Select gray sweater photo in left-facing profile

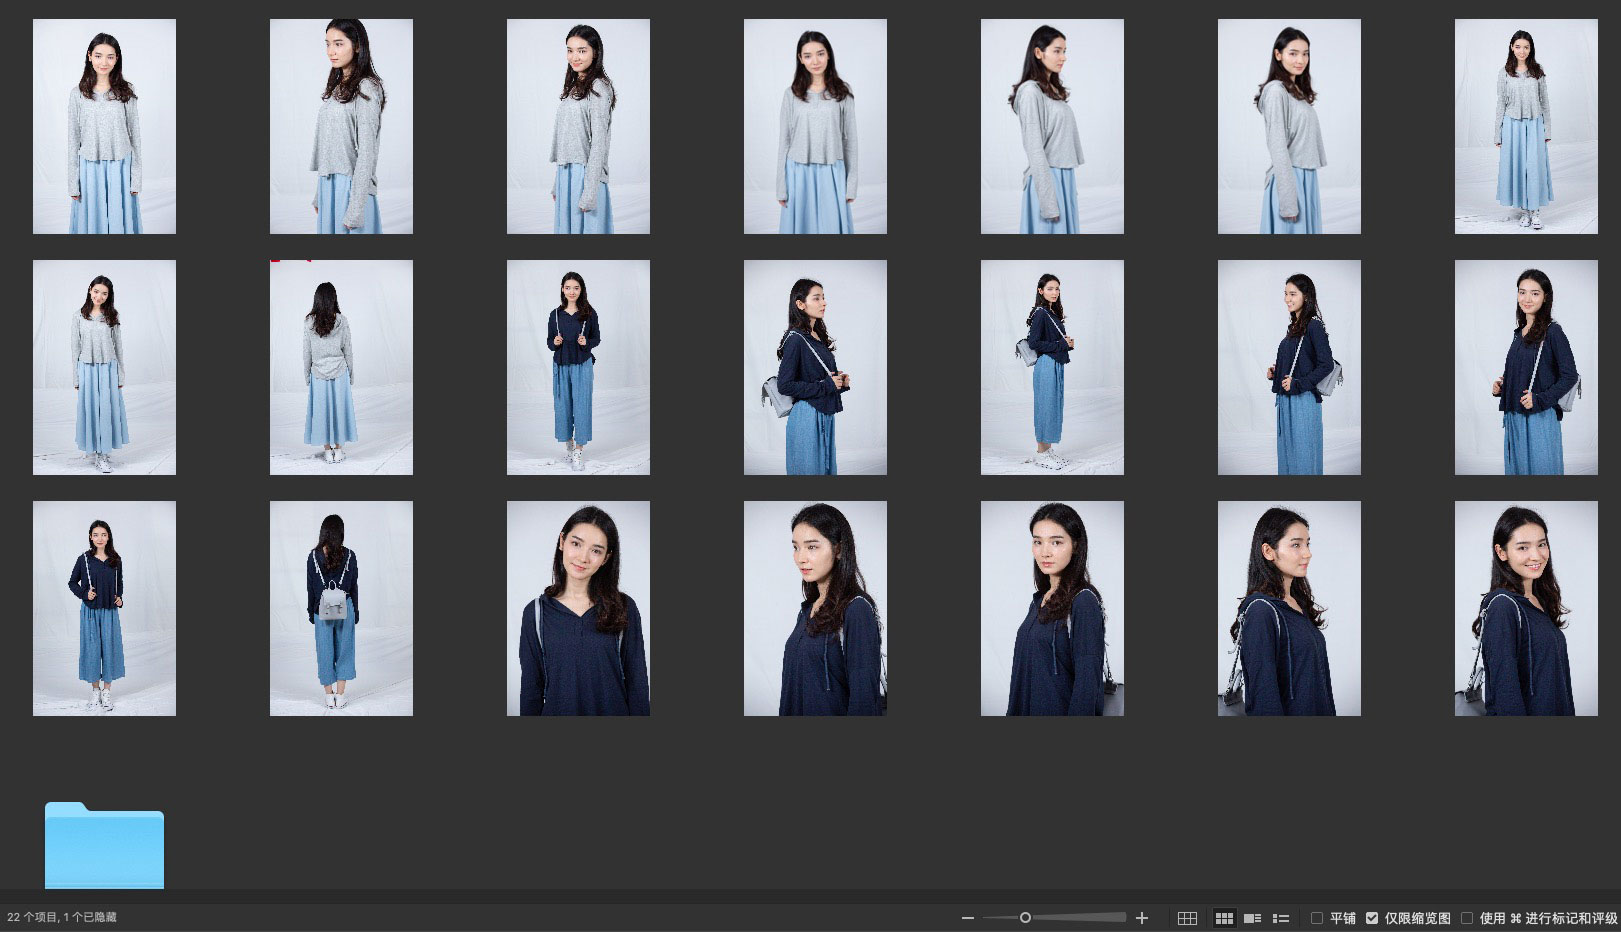(341, 126)
